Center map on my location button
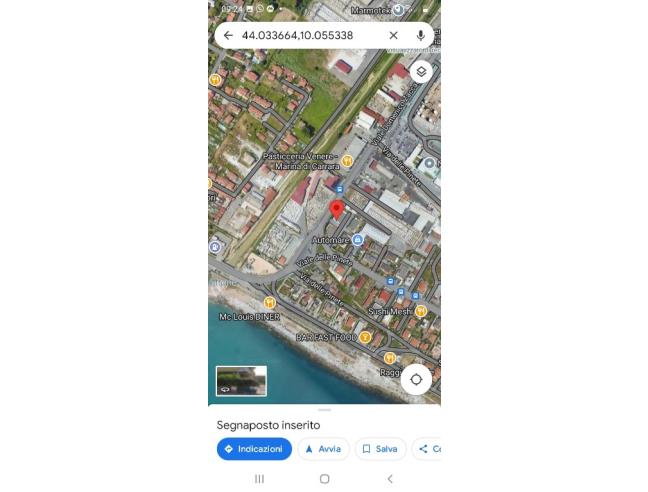The height and width of the screenshot is (492, 648). pos(416,379)
